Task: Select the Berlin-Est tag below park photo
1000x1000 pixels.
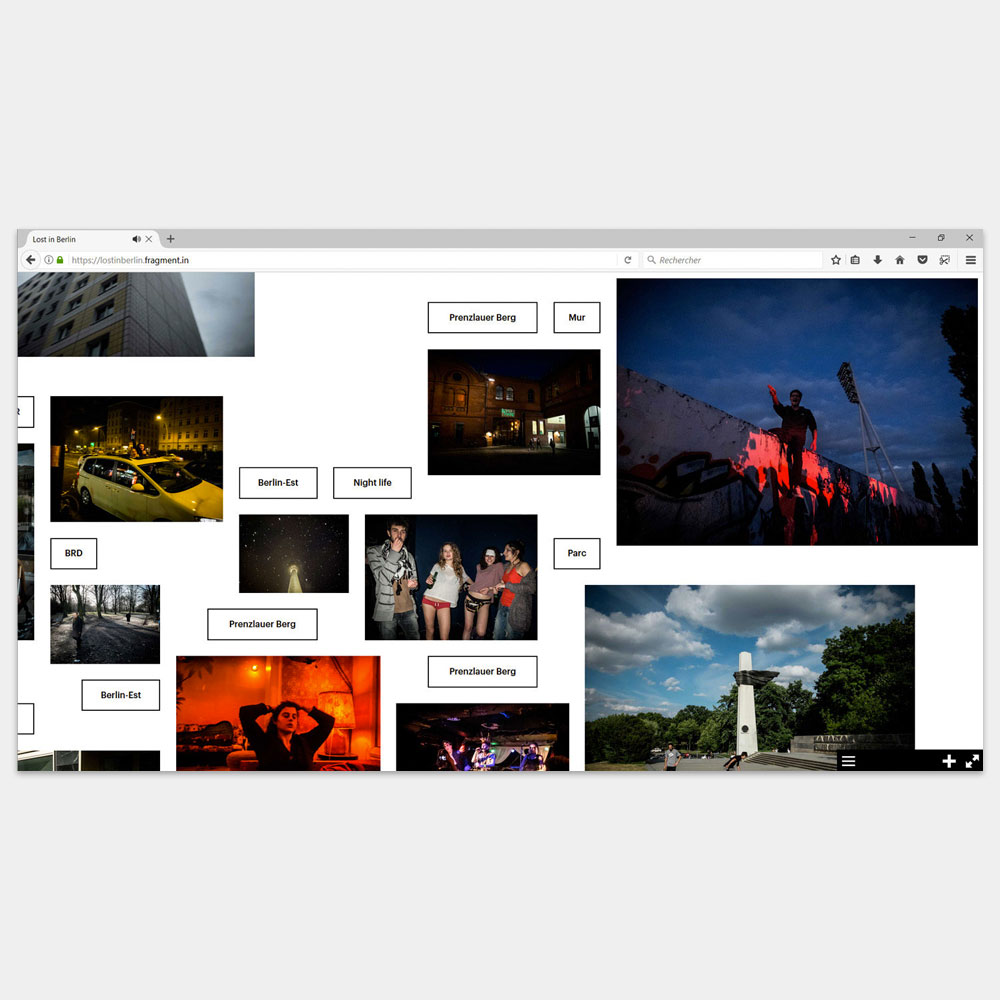Action: point(121,695)
